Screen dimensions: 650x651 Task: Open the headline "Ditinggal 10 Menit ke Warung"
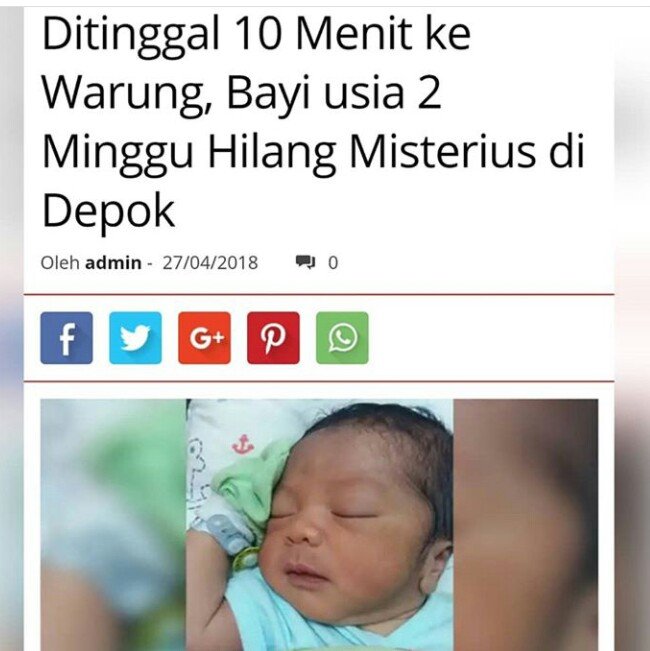(257, 36)
